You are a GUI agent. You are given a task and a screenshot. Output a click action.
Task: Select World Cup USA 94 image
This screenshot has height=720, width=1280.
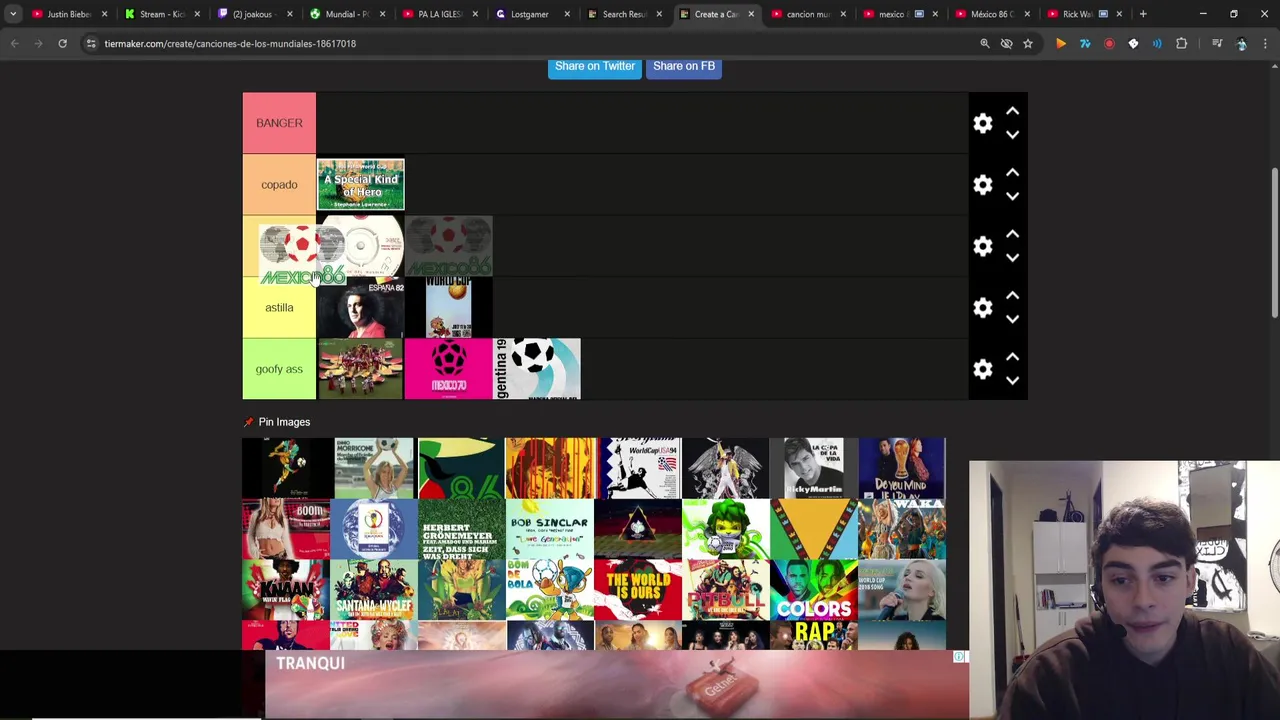[x=637, y=468]
